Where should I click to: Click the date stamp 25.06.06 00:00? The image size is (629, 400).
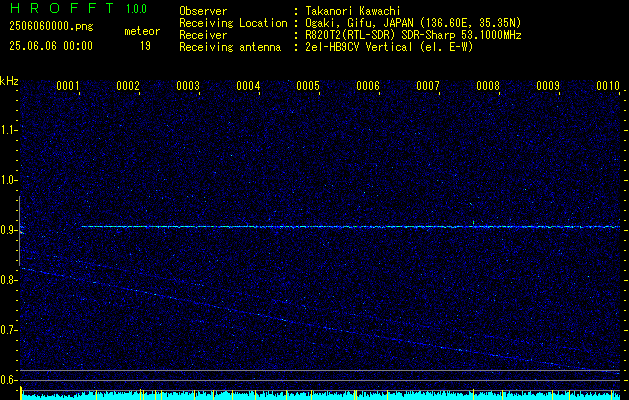[x=51, y=46]
